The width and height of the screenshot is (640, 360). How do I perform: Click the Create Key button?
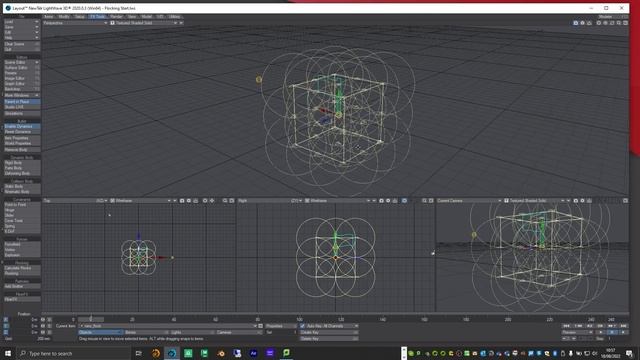pos(329,332)
